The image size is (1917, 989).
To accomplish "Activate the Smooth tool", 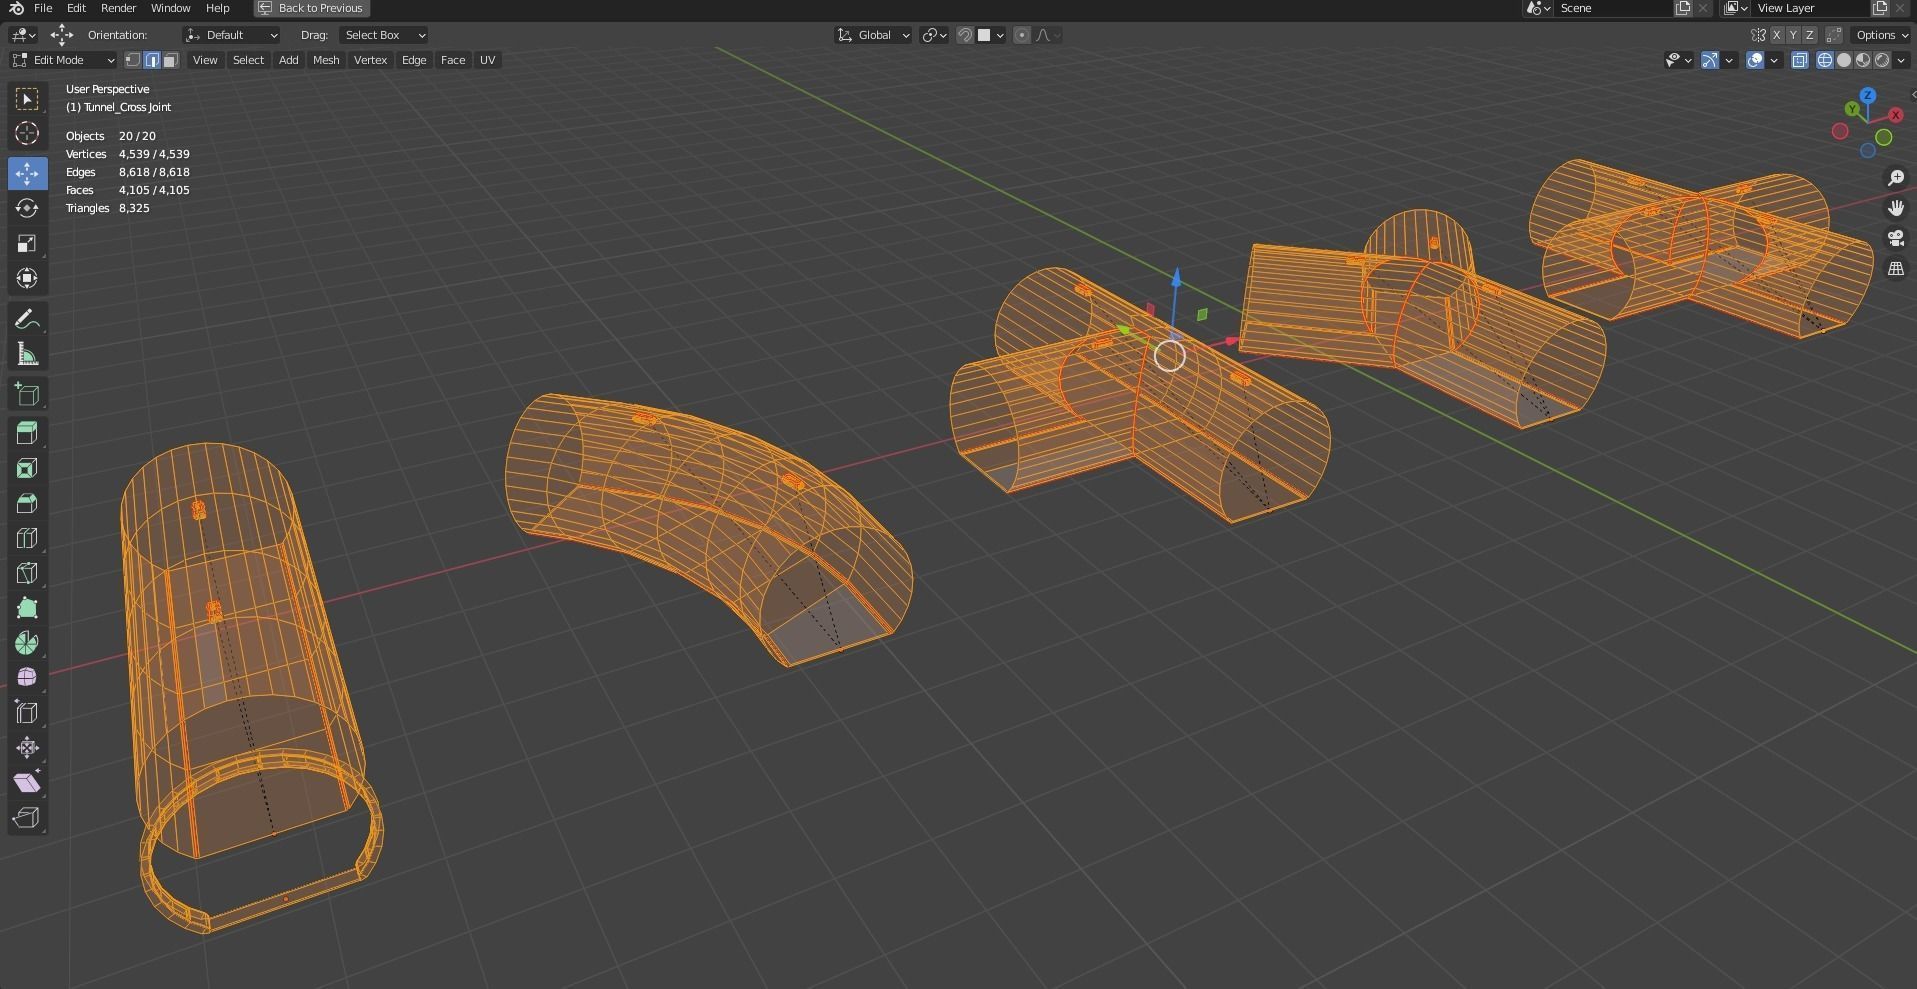I will 27,678.
